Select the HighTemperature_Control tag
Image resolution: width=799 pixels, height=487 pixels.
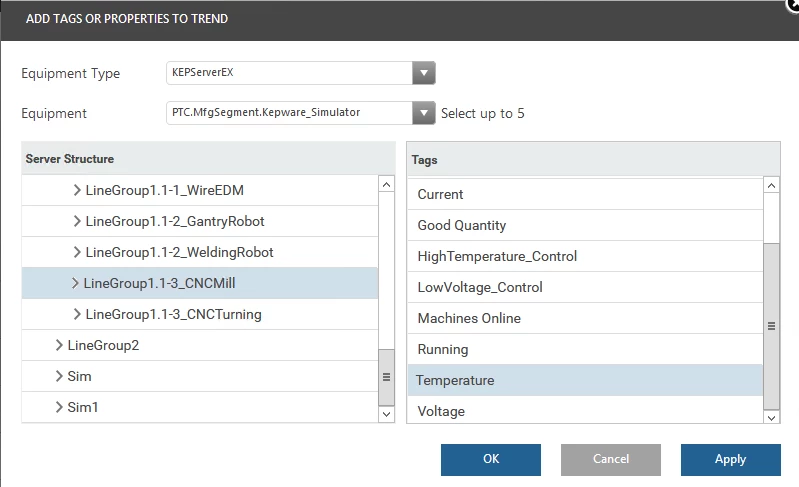pyautogui.click(x=585, y=256)
